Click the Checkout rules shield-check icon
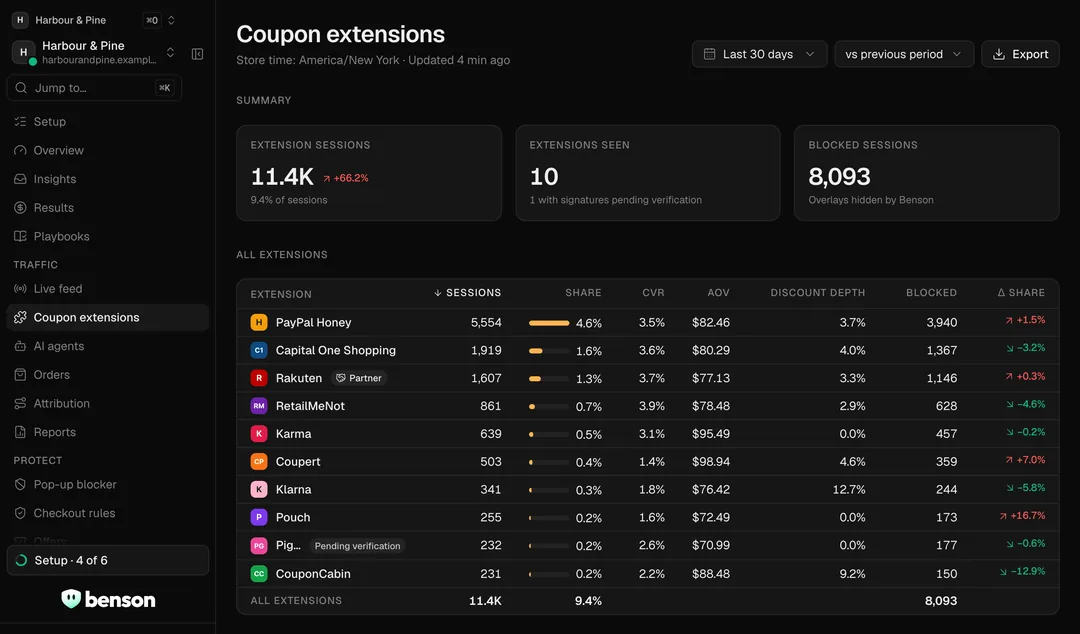 20,513
